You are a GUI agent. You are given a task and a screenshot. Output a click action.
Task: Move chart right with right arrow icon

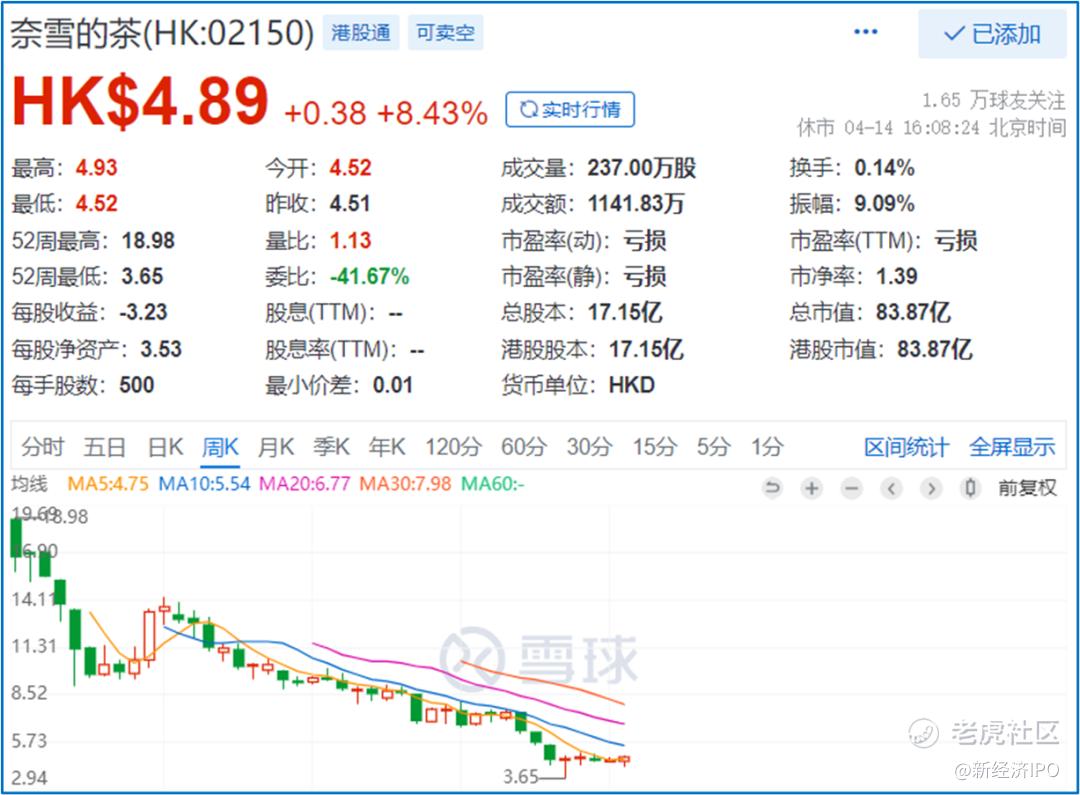click(x=931, y=488)
